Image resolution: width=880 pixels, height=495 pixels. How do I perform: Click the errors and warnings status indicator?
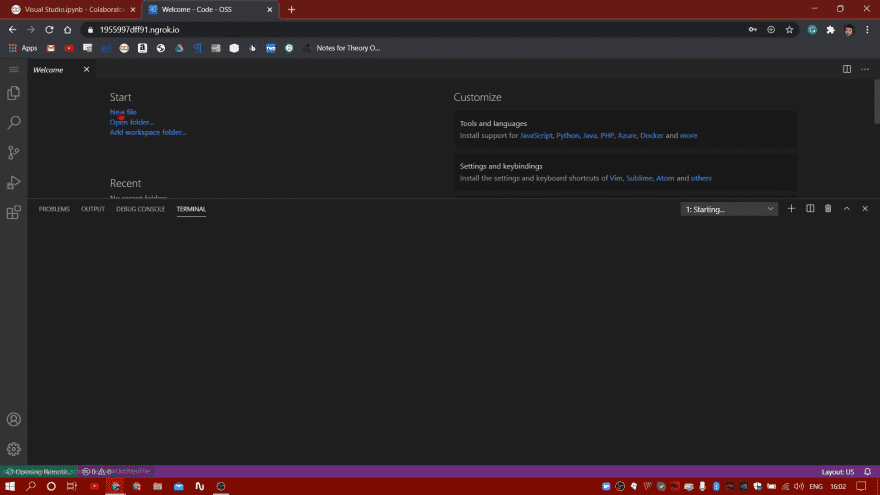point(97,471)
